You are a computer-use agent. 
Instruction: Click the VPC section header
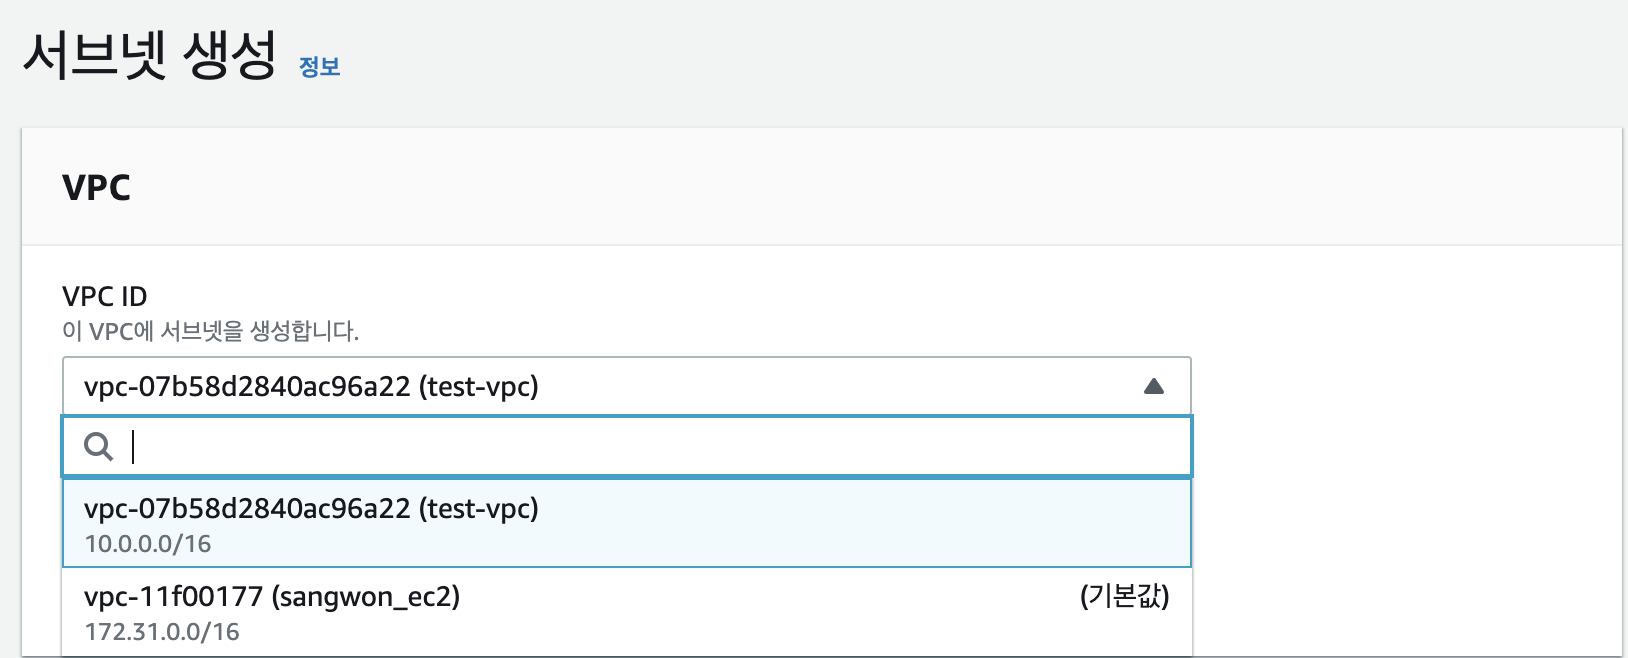tap(96, 188)
